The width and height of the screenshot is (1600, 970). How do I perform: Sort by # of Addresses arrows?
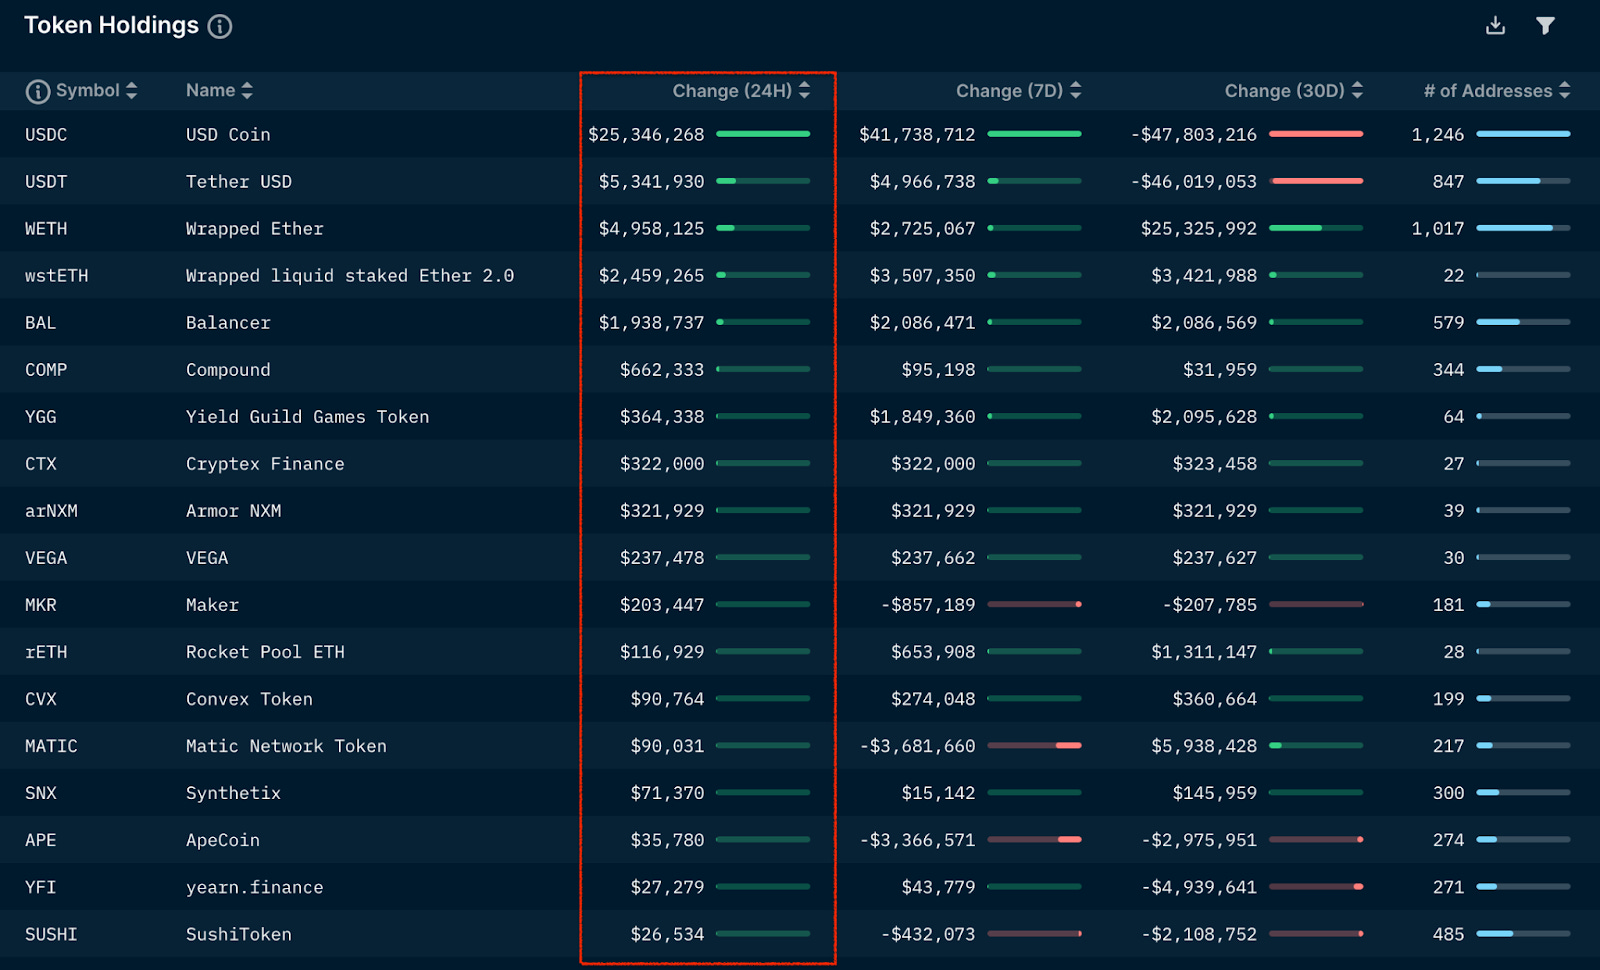click(x=1564, y=90)
